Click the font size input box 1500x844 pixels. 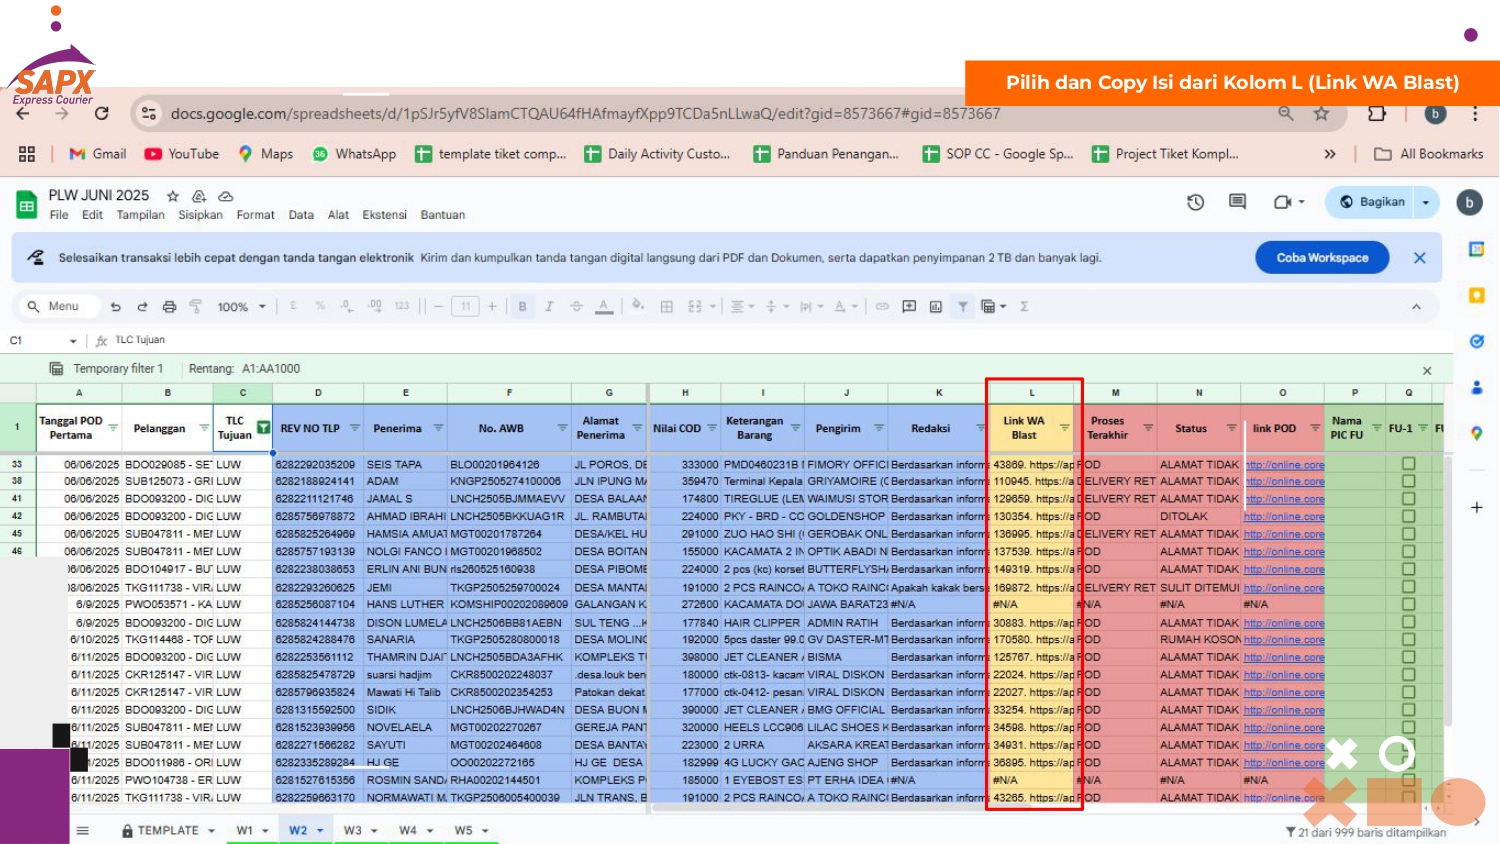click(465, 307)
